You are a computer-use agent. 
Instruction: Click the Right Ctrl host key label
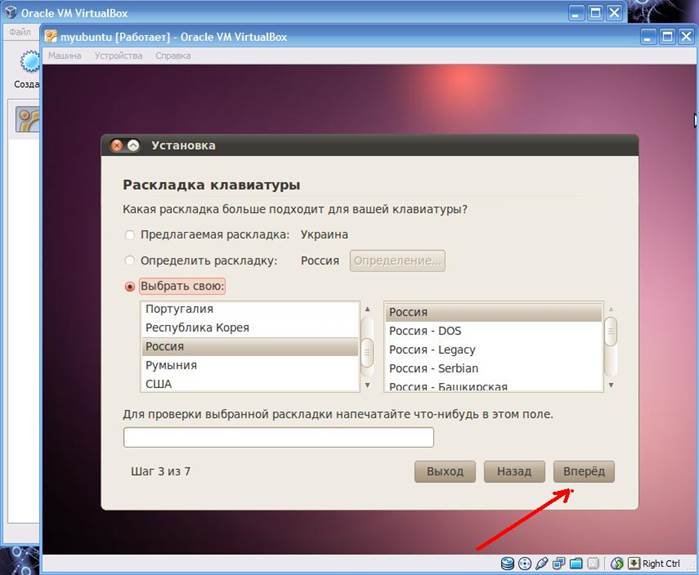tap(662, 564)
